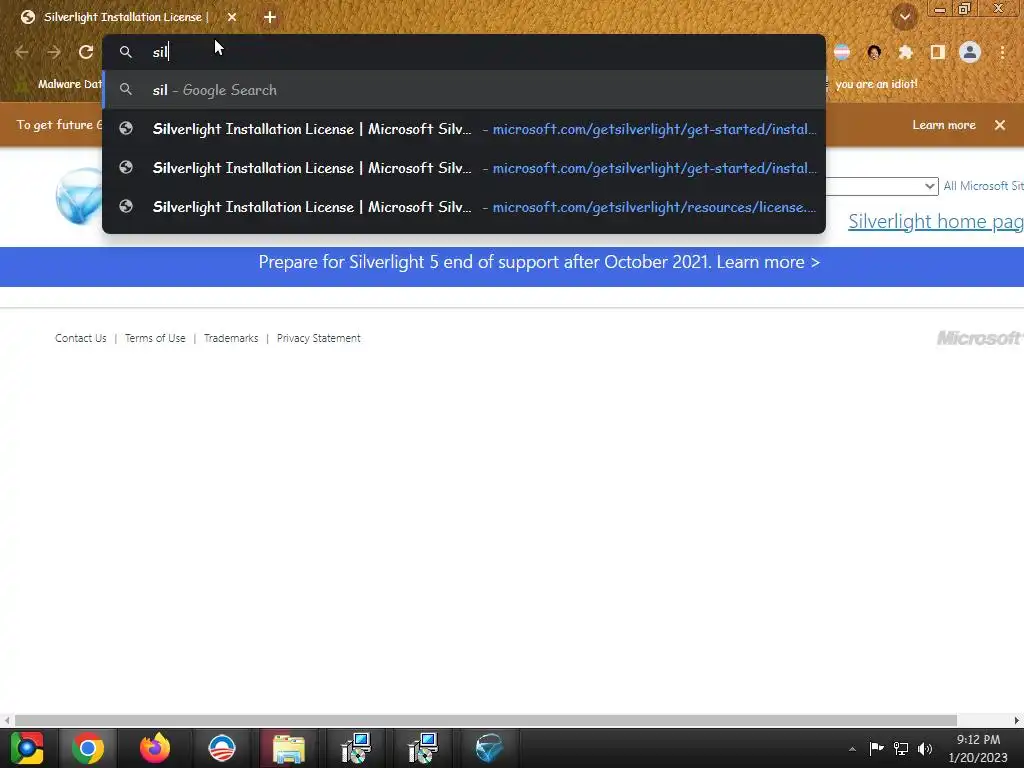Show hidden tray icons arrow
Viewport: 1024px width, 768px height.
point(852,749)
